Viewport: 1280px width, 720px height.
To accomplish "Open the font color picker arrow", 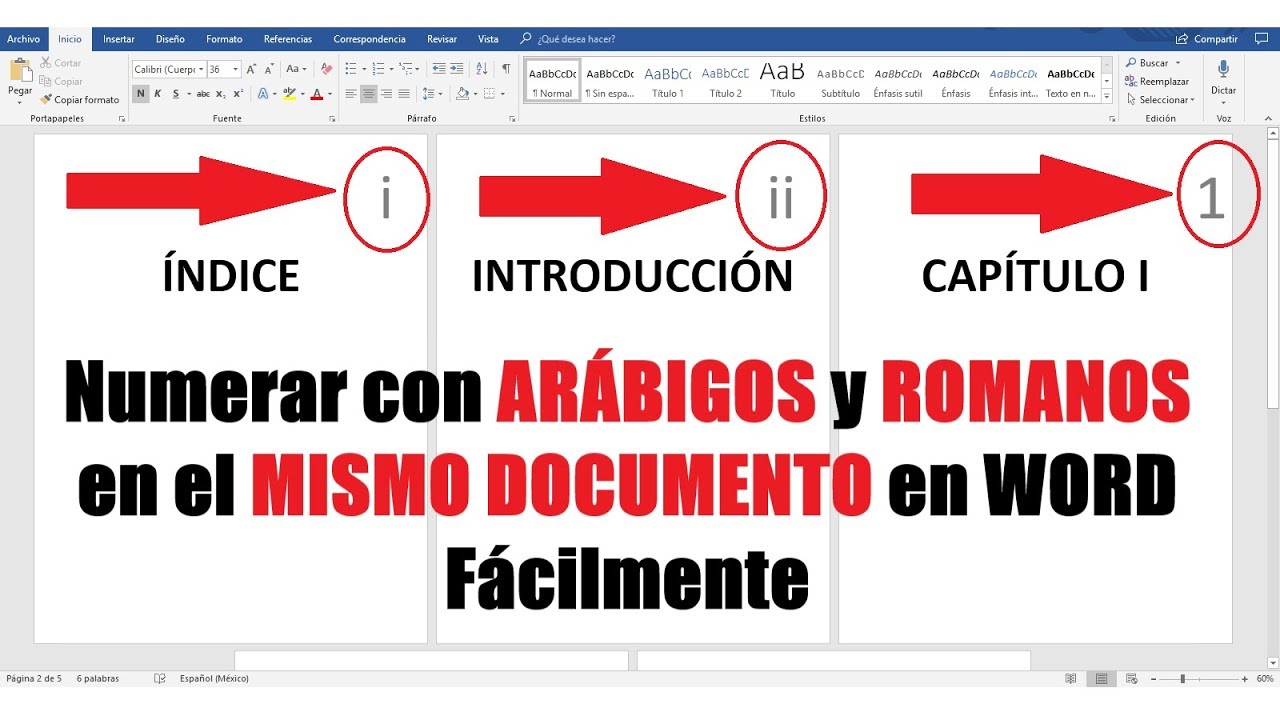I will 330,94.
